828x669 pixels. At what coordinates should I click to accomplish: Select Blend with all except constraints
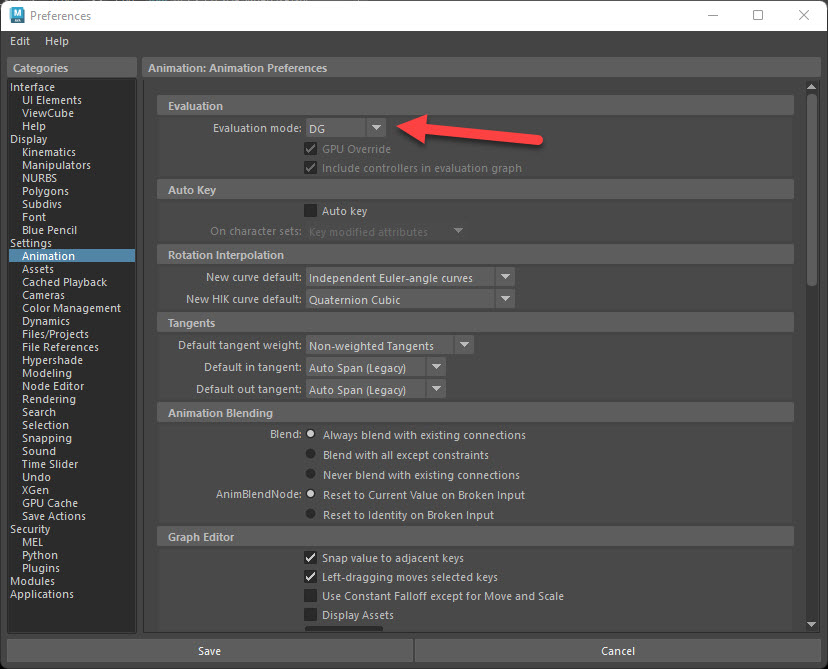point(313,456)
